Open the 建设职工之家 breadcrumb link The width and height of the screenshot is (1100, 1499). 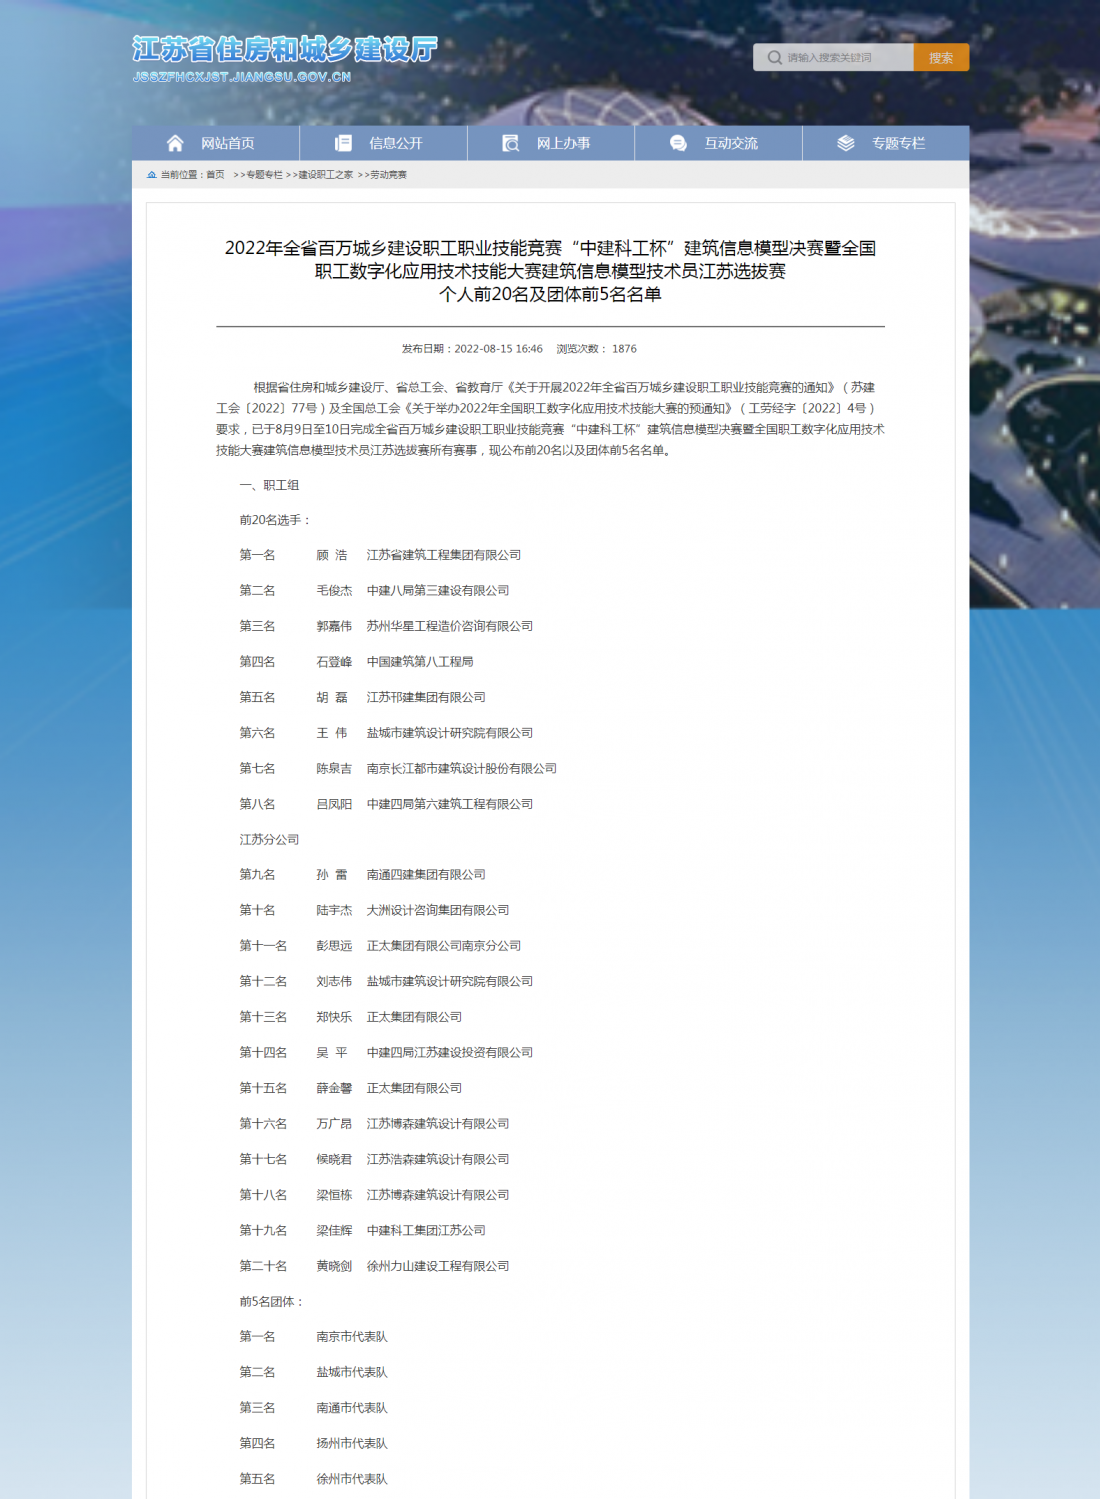pyautogui.click(x=326, y=175)
